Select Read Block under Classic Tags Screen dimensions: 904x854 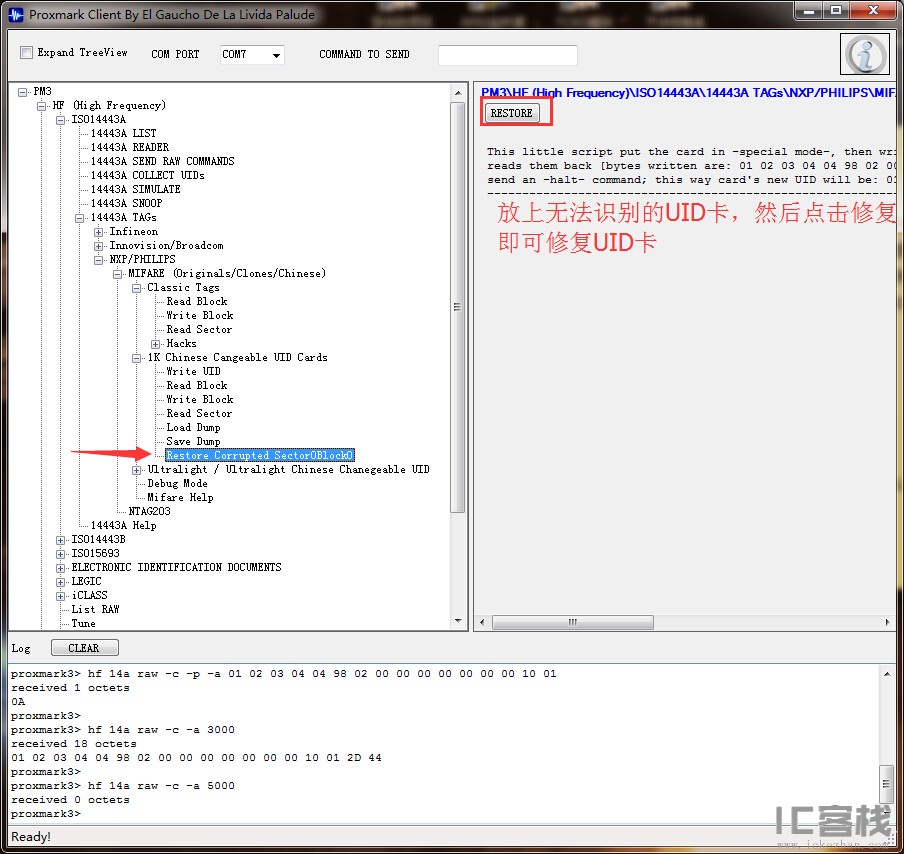pos(197,301)
